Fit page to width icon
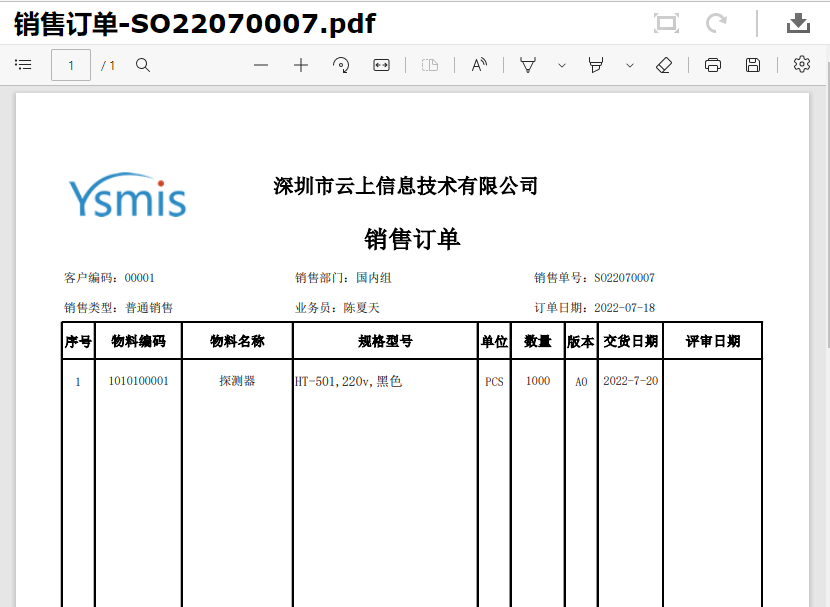The image size is (830, 607). click(x=381, y=65)
